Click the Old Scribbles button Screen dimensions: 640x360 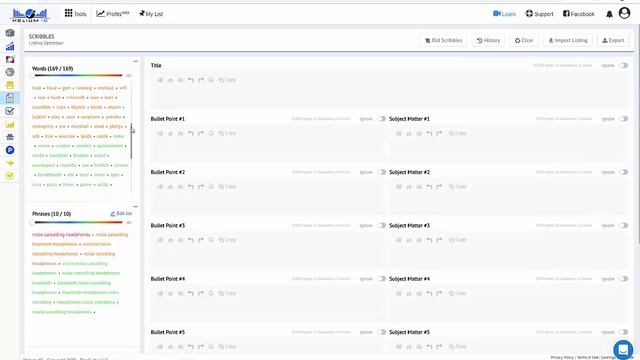pyautogui.click(x=443, y=40)
